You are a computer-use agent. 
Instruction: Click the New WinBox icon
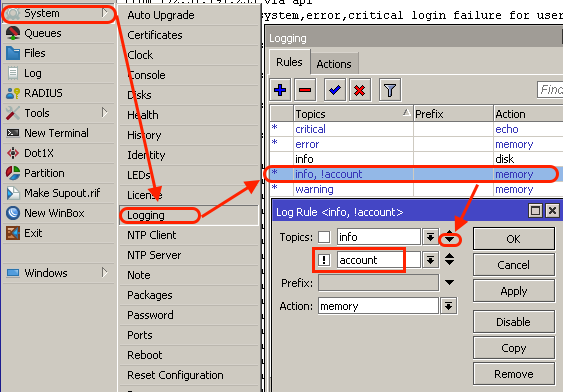13,213
